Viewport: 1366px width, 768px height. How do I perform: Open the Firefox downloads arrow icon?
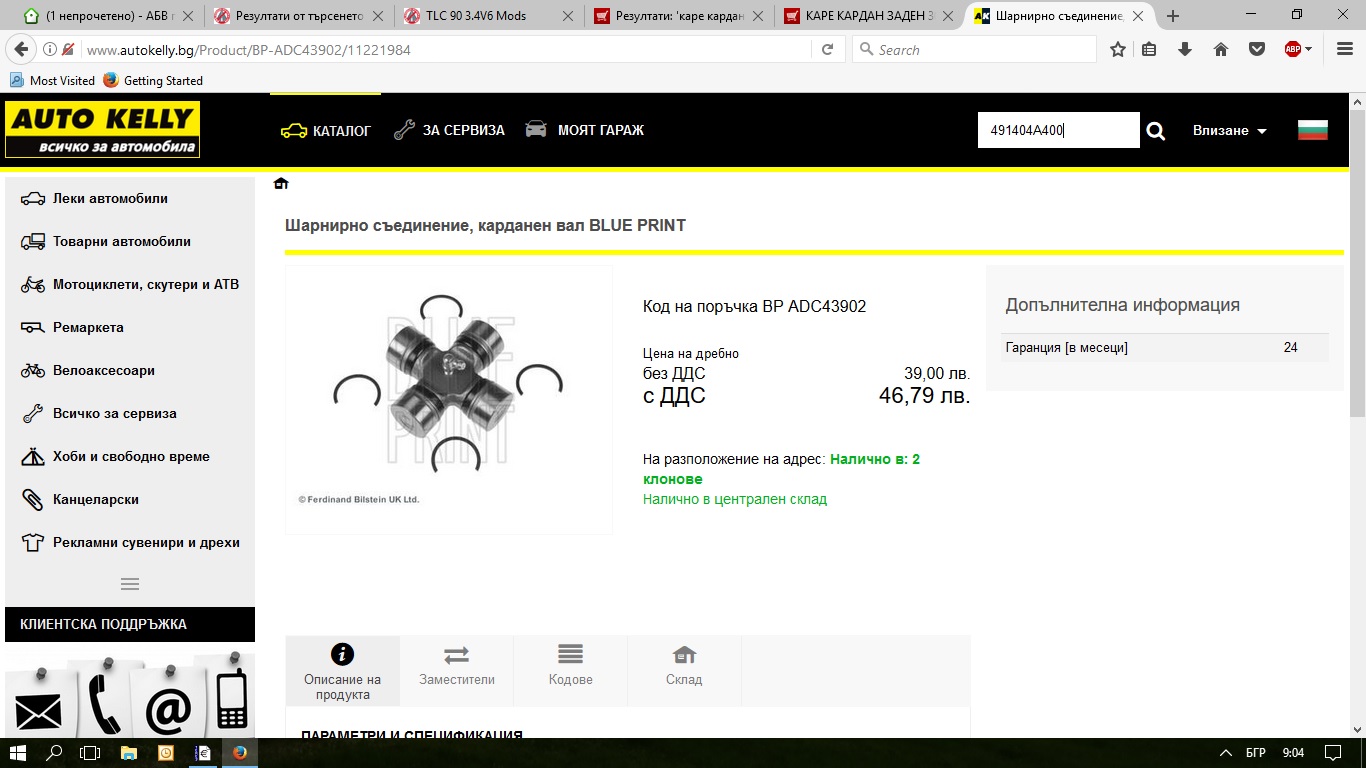tap(1185, 49)
